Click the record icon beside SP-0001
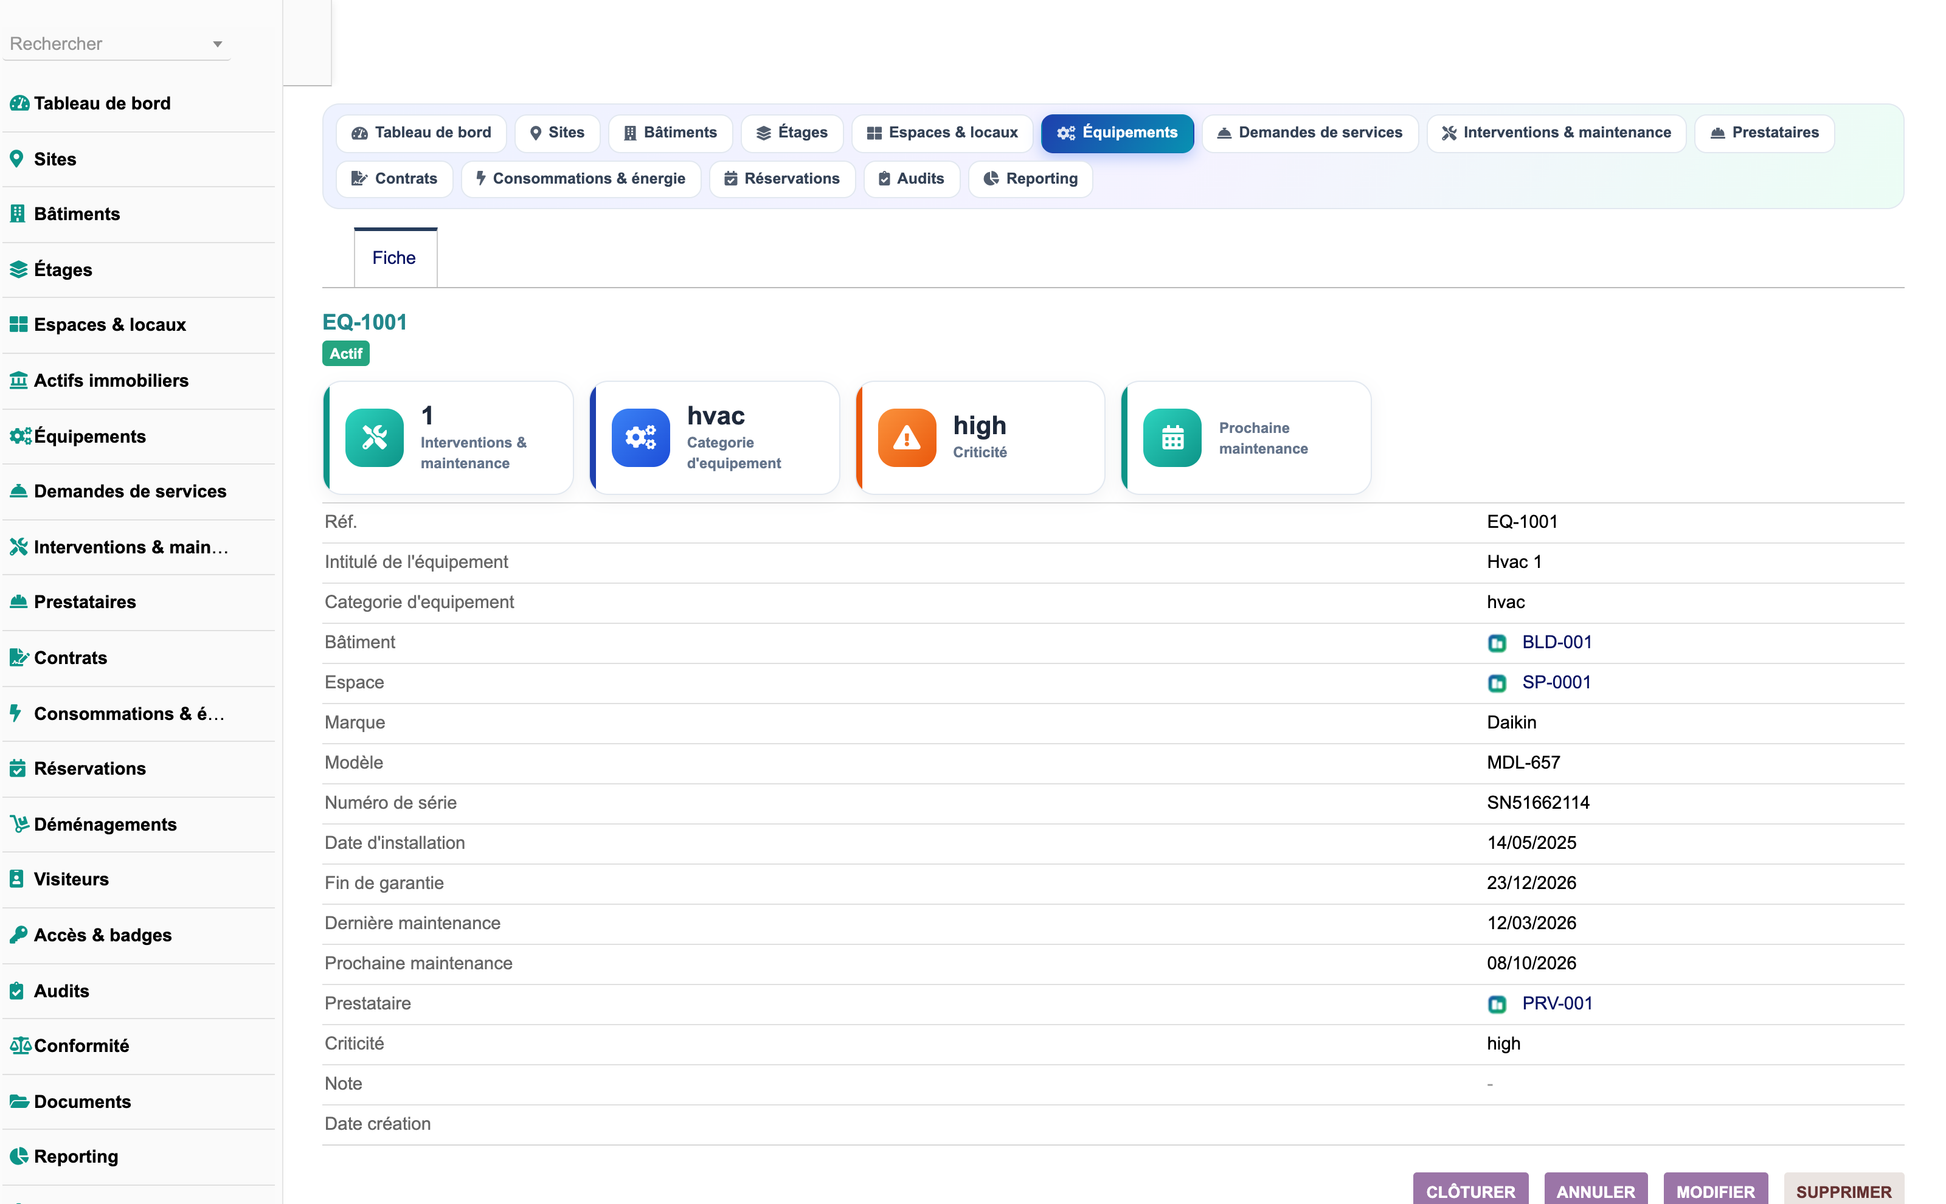Viewport: 1946px width, 1204px height. 1497,683
